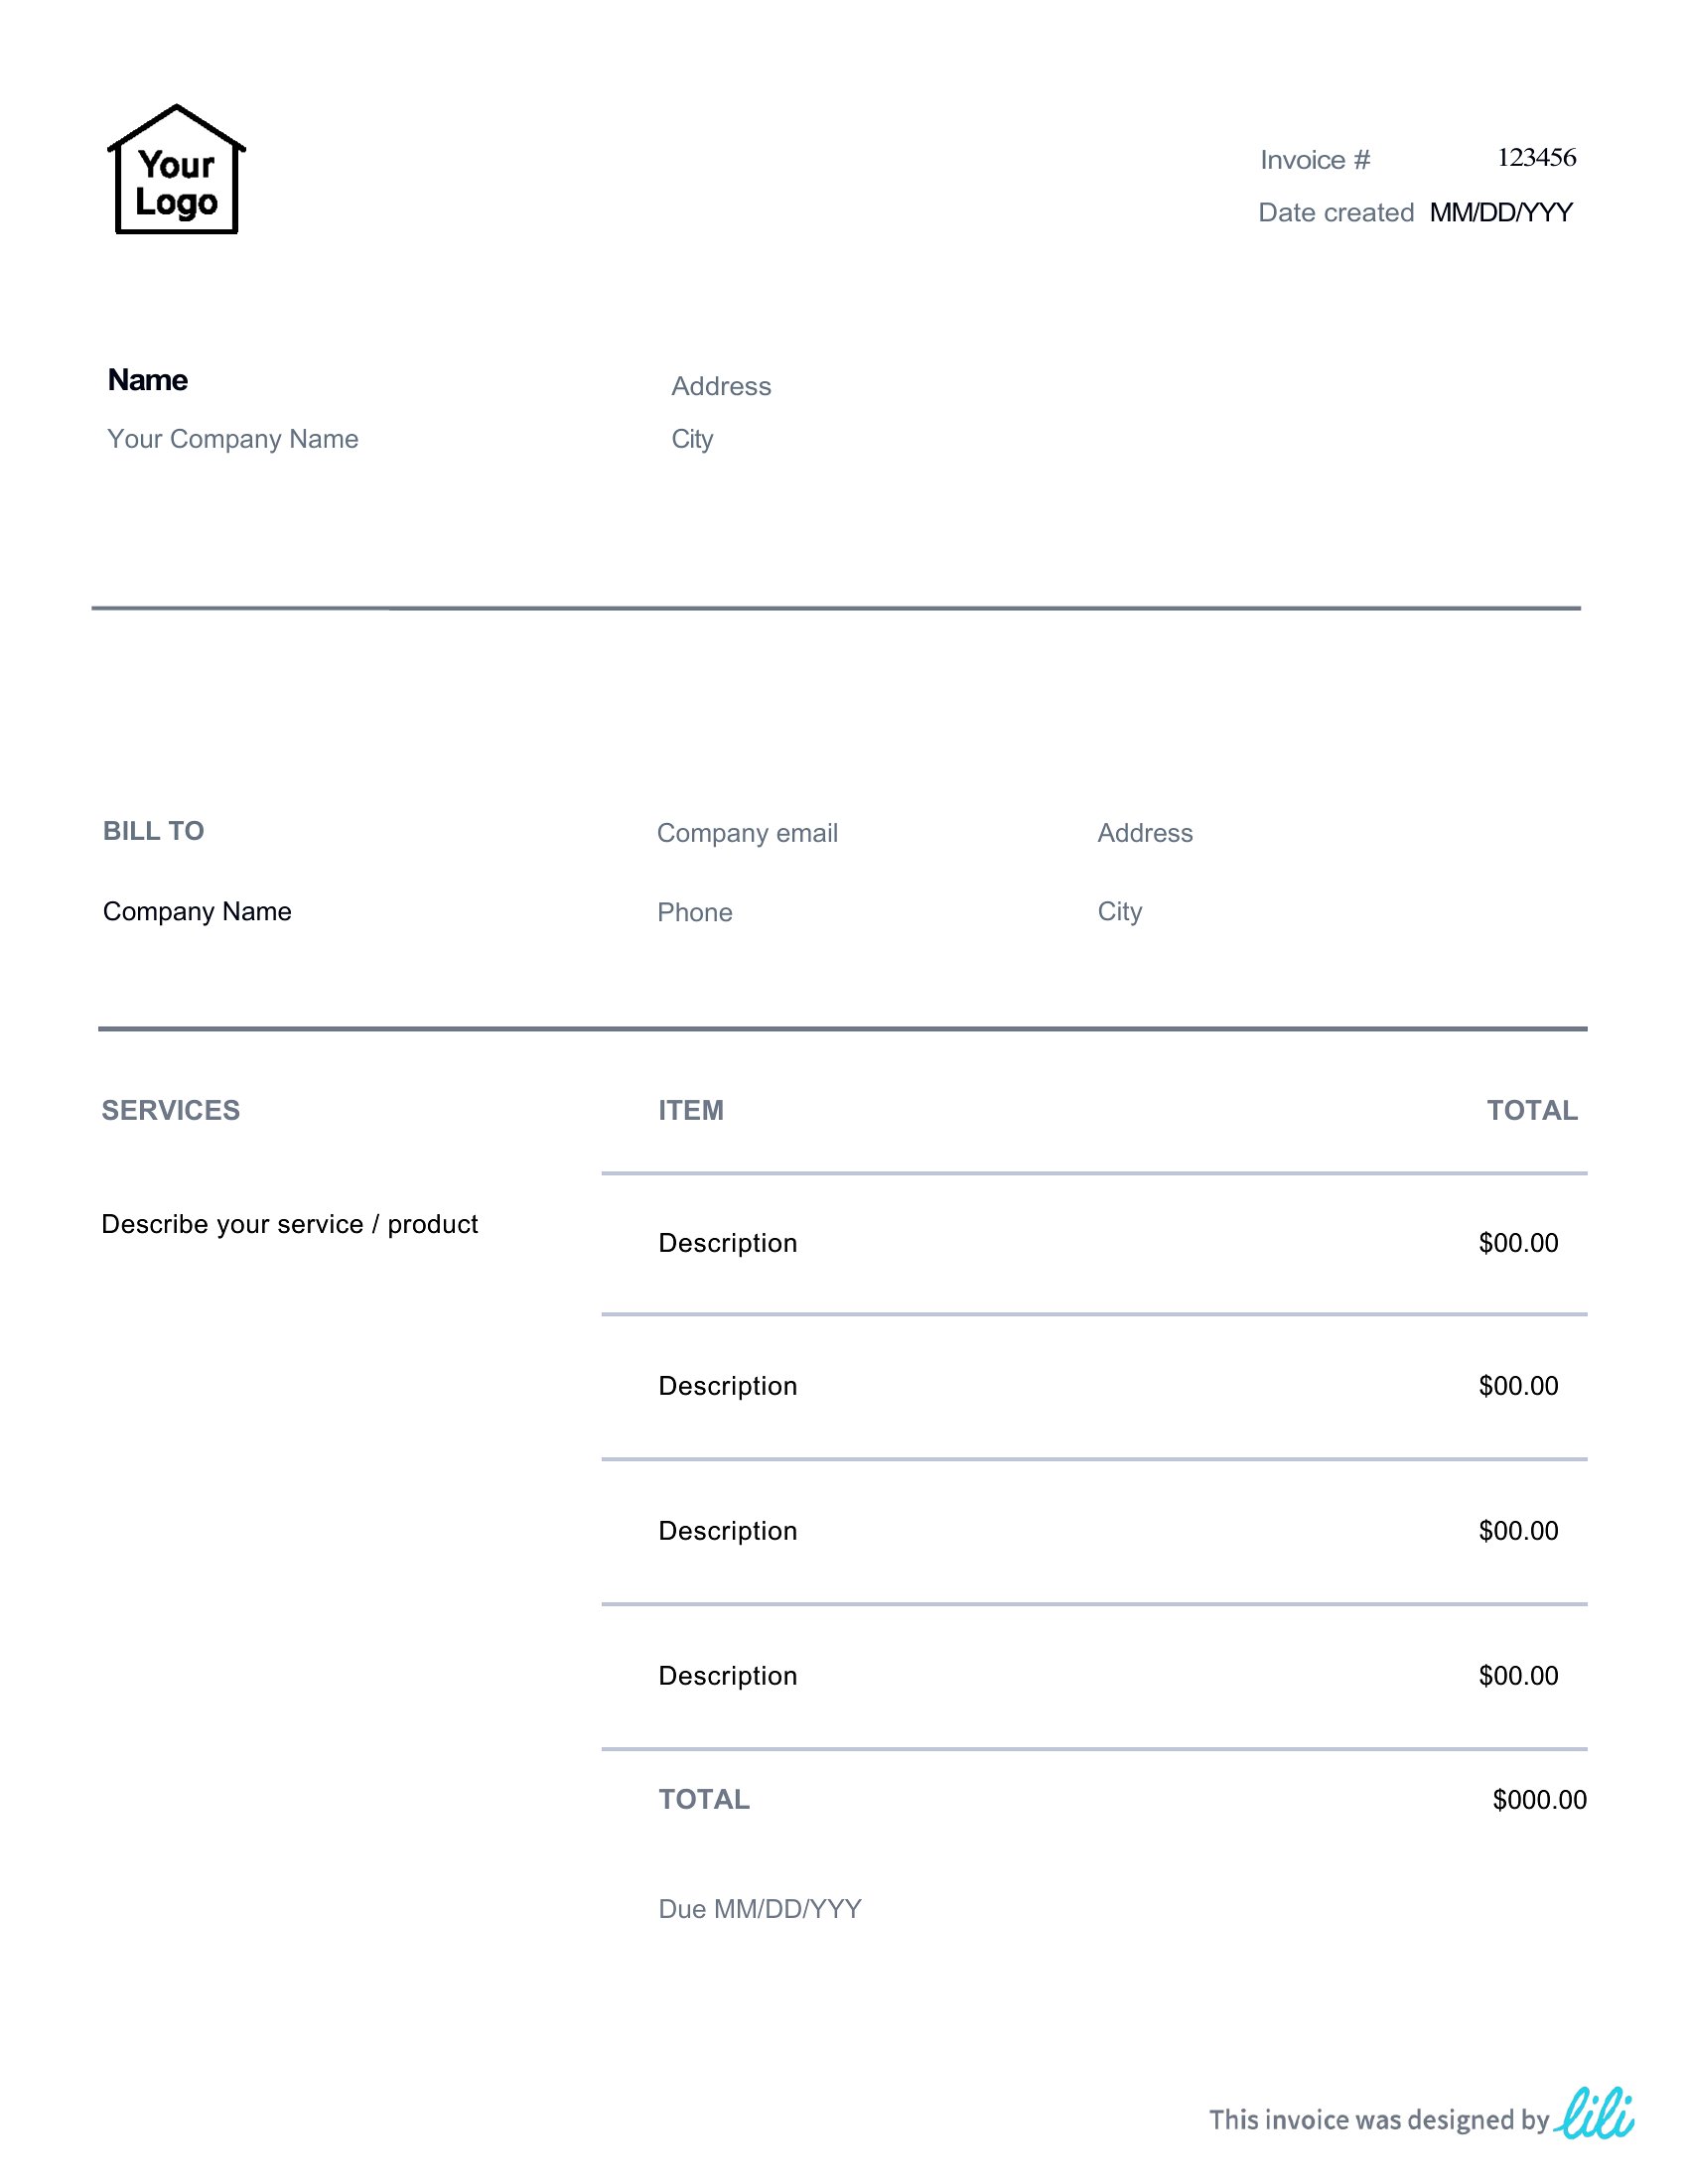
Task: Click the sender Address field under logo
Action: point(721,386)
